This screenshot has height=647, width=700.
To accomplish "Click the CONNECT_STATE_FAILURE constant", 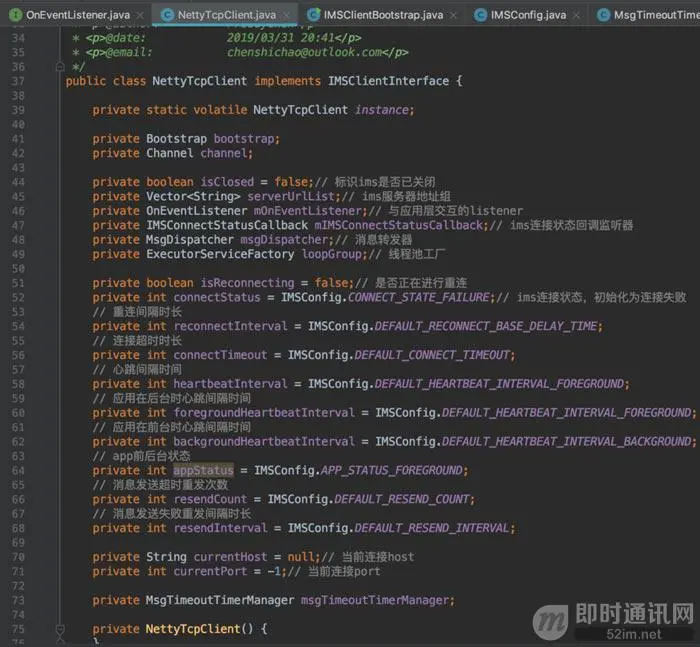I will point(419,297).
